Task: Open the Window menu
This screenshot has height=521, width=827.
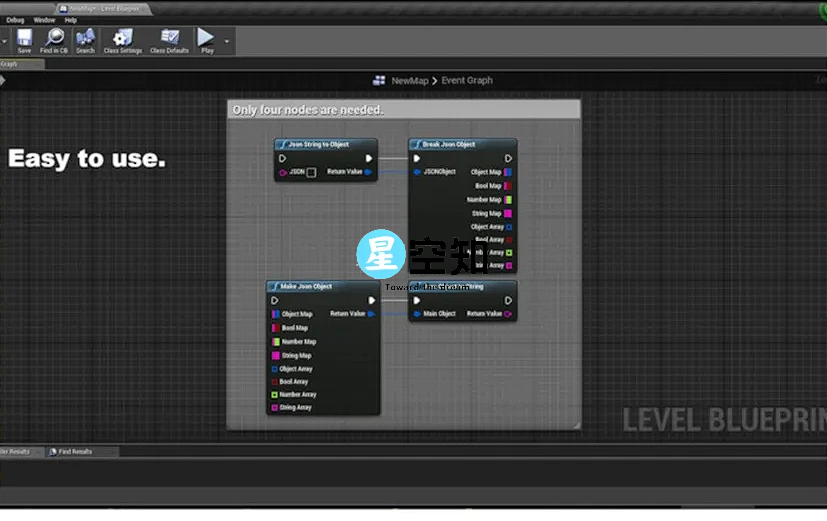Action: tap(44, 20)
